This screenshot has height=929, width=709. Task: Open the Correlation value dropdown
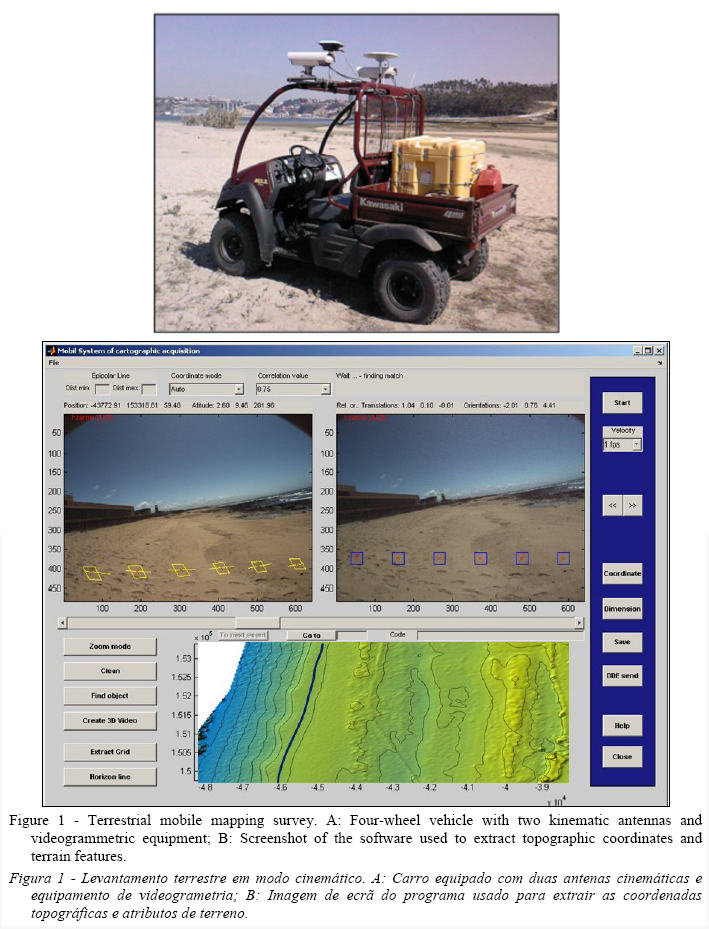325,389
